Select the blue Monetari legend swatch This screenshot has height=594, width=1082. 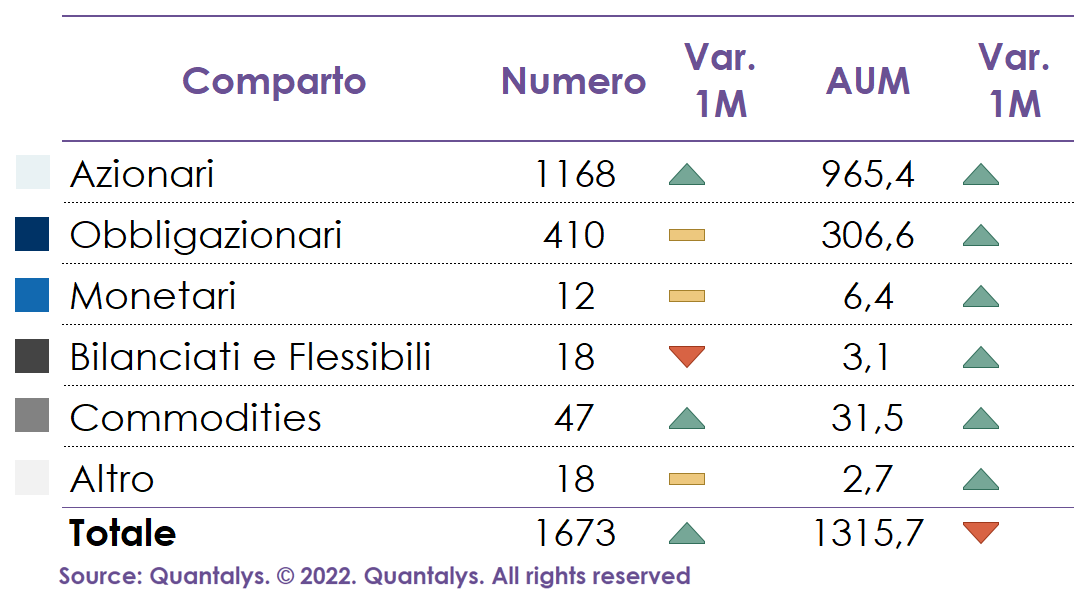[x=32, y=295]
